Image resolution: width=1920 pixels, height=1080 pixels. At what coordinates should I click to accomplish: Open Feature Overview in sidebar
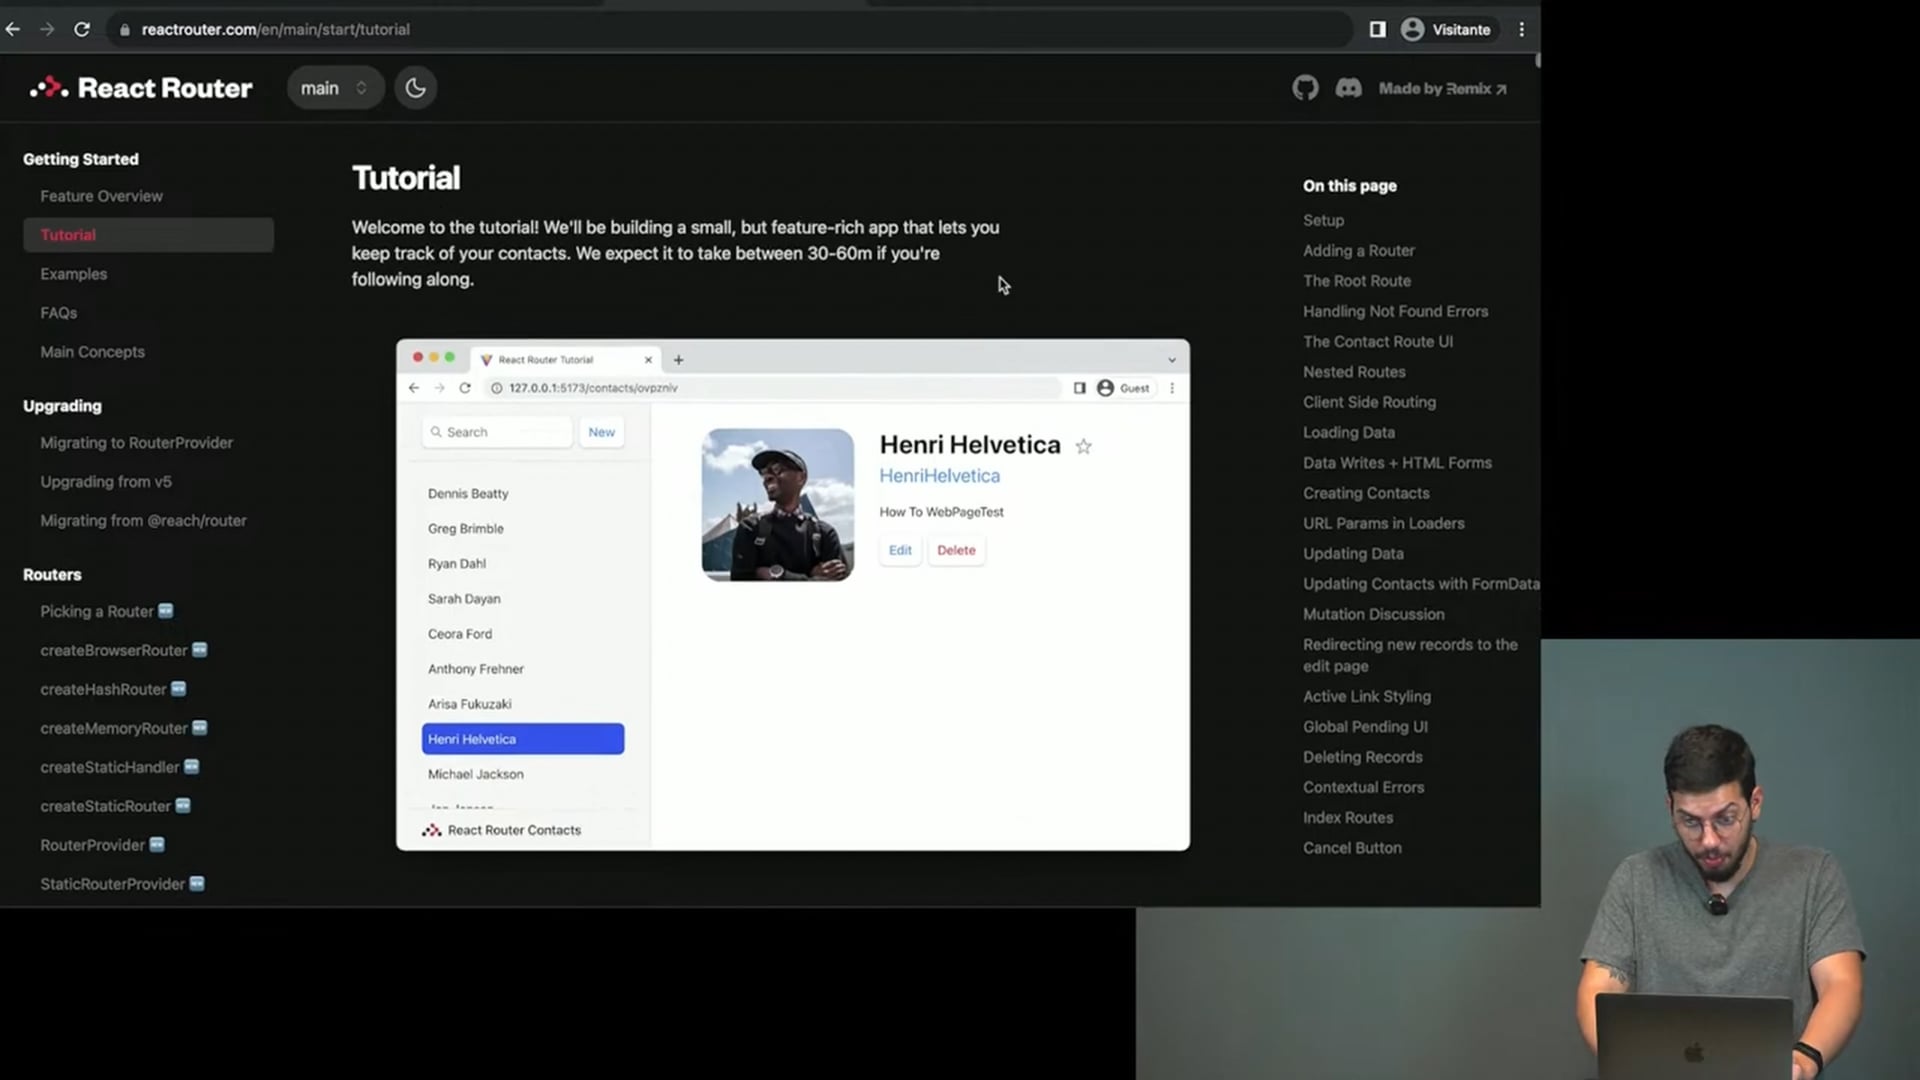pos(101,196)
